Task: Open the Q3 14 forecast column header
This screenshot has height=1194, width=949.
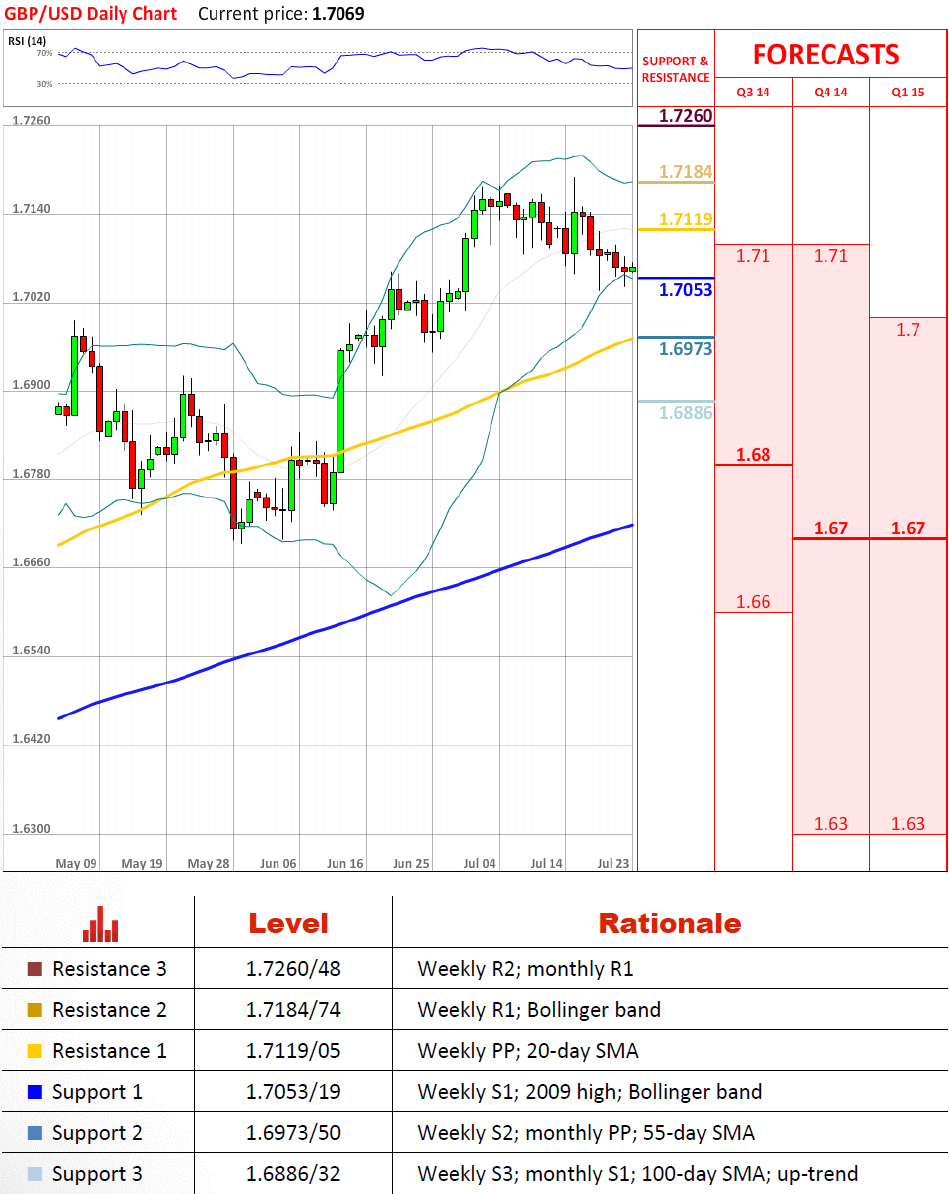Action: click(x=753, y=92)
